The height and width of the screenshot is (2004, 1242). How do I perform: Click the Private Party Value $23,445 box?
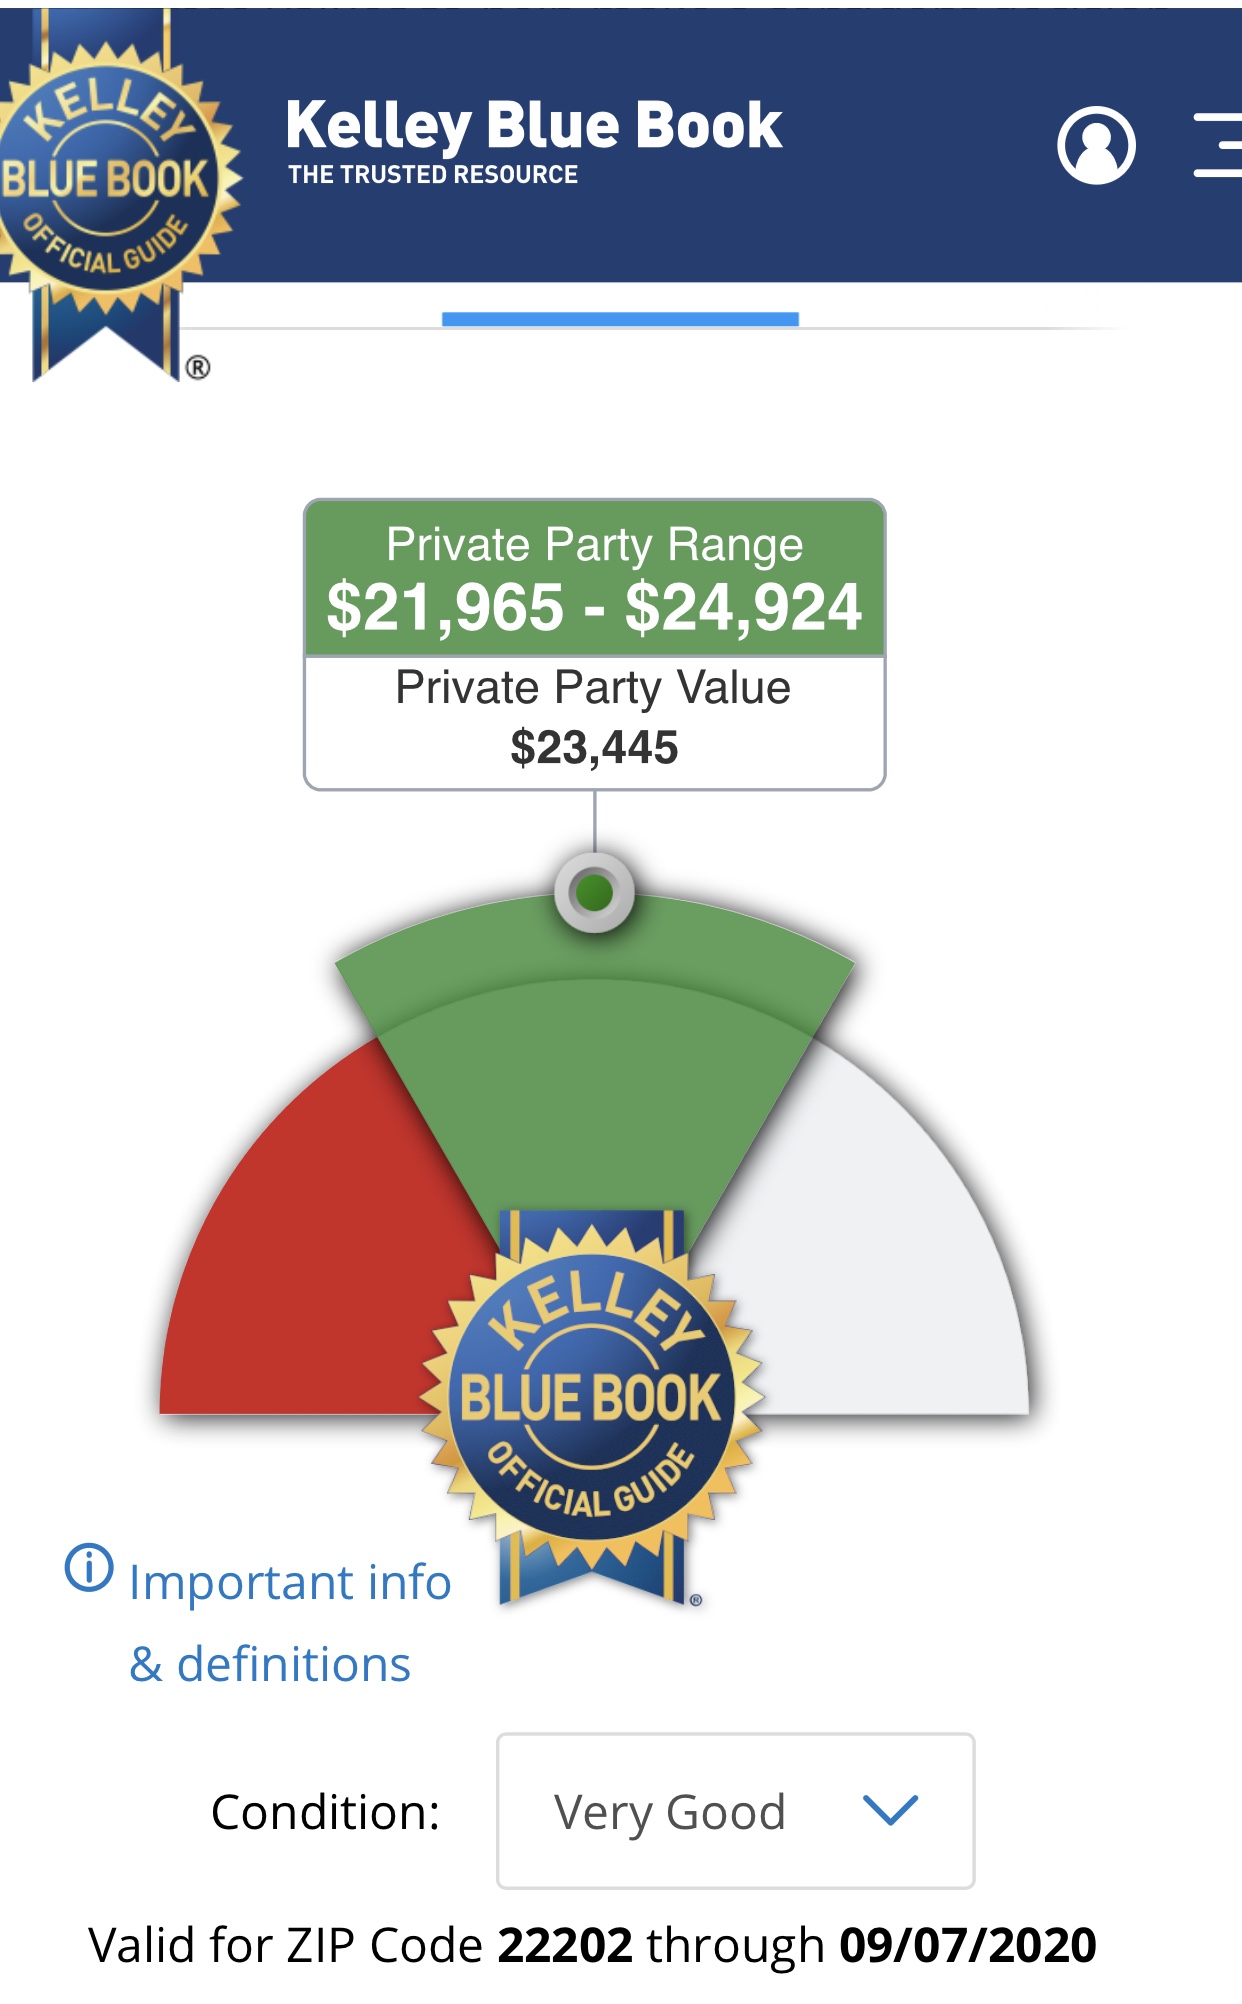pyautogui.click(x=595, y=722)
